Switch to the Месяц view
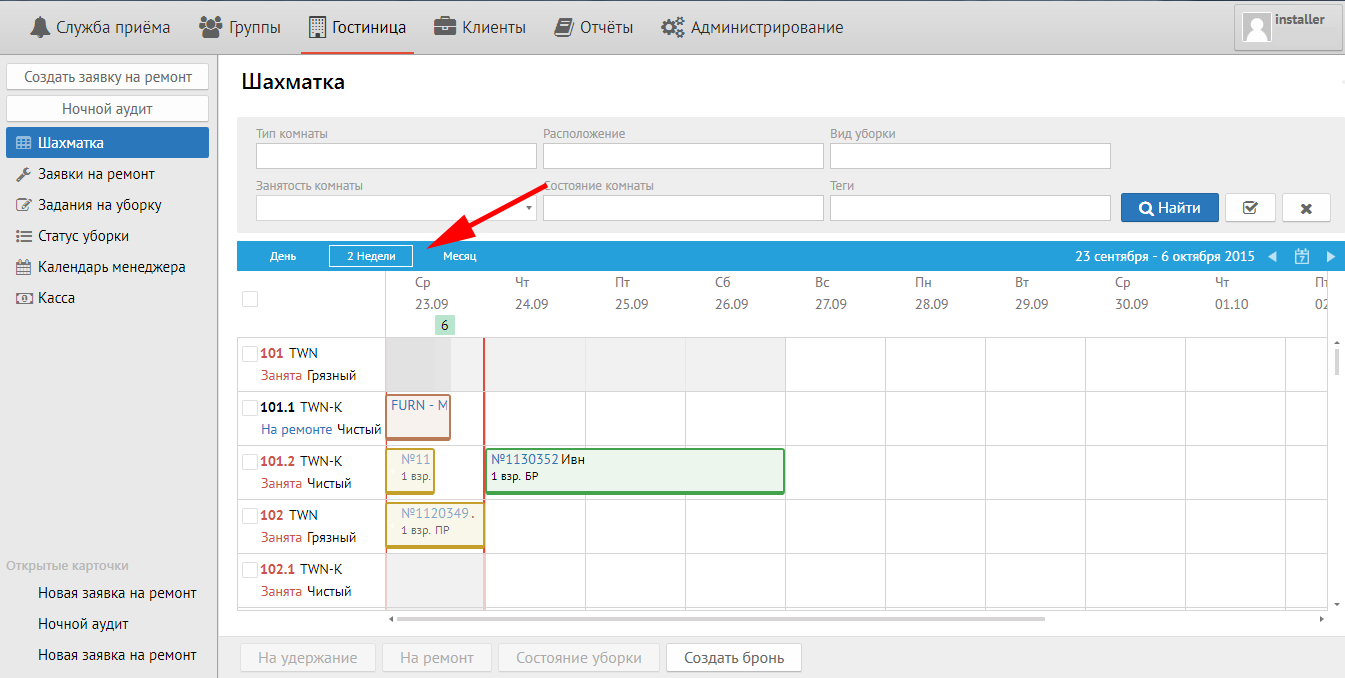Image resolution: width=1345 pixels, height=678 pixels. tap(460, 257)
